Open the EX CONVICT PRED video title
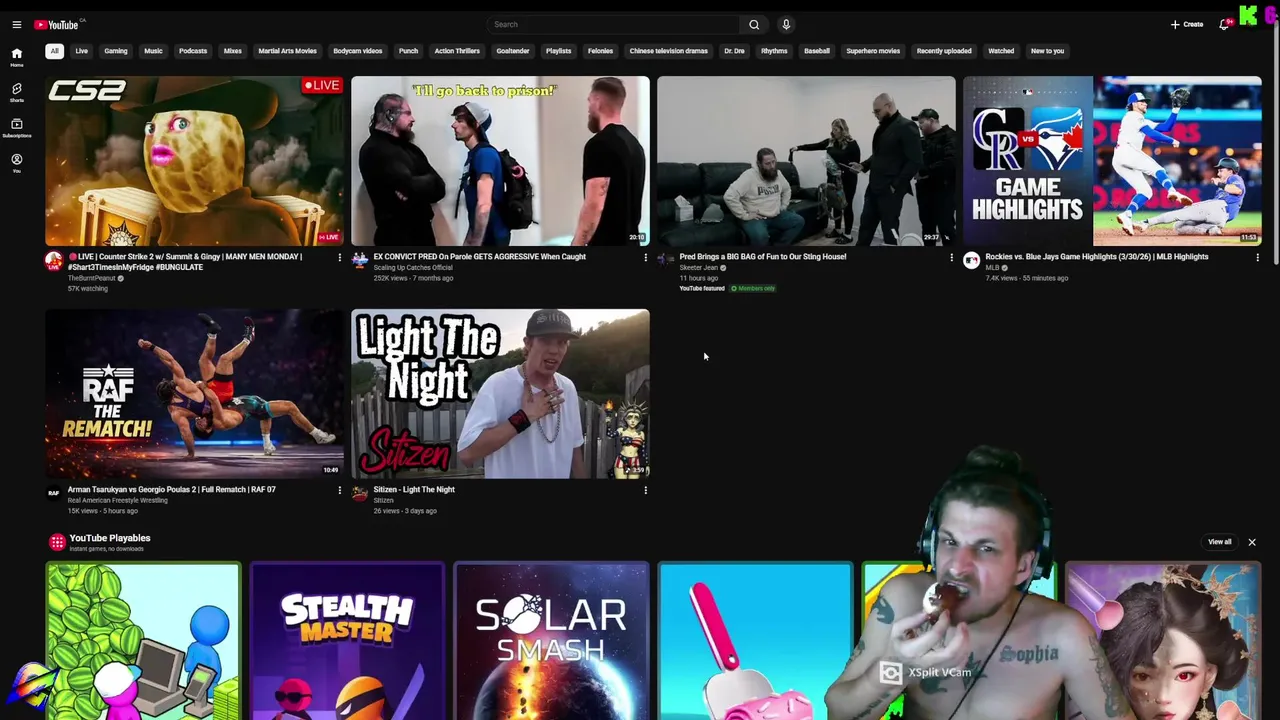This screenshot has width=1280, height=720. [480, 257]
